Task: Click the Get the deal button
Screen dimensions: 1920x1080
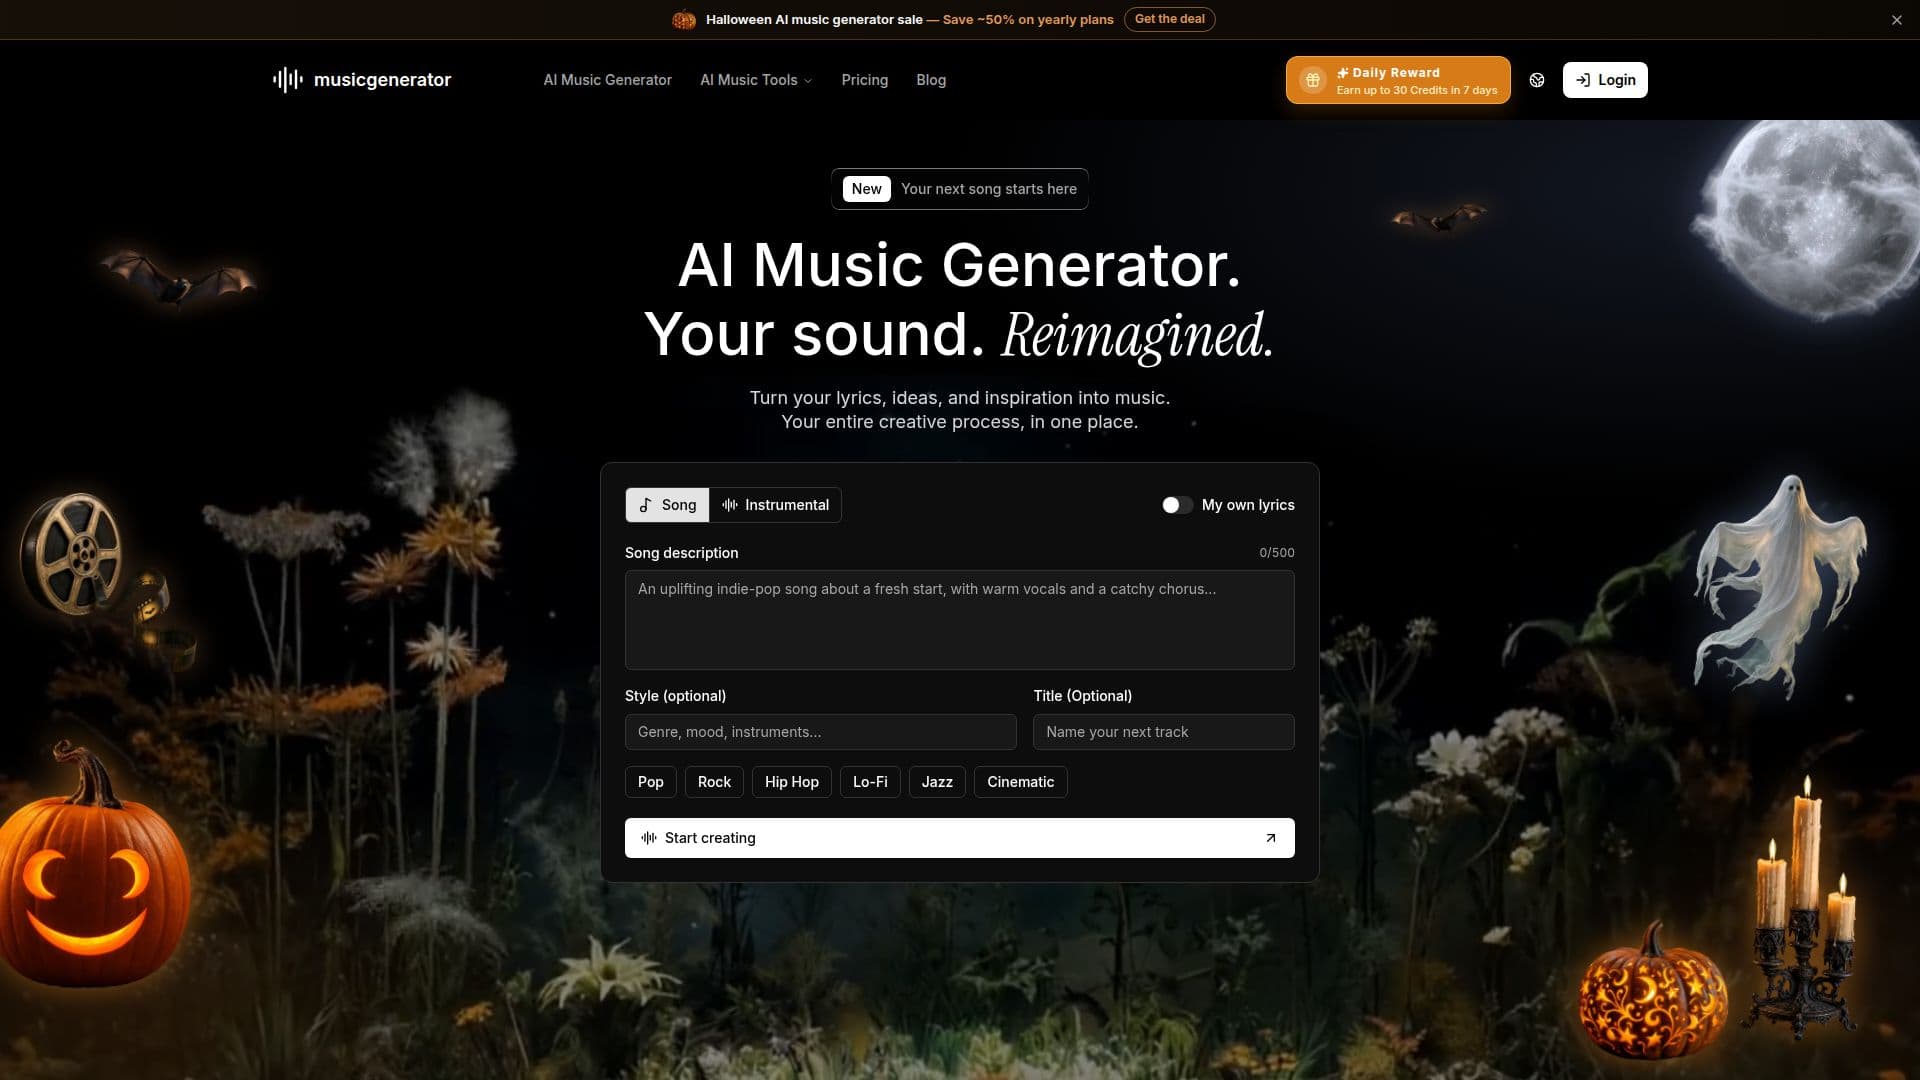Action: pos(1169,19)
